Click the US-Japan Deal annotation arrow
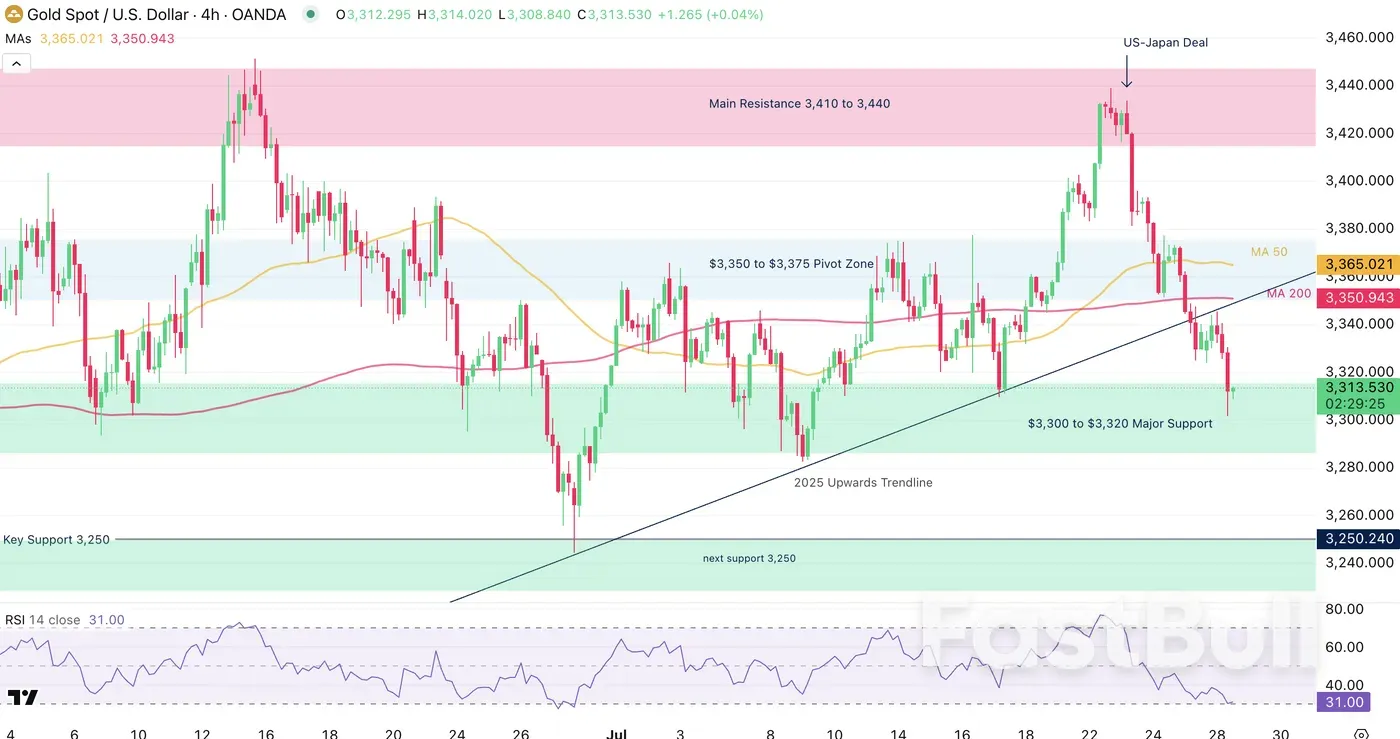The width and height of the screenshot is (1400, 739). click(x=1127, y=72)
